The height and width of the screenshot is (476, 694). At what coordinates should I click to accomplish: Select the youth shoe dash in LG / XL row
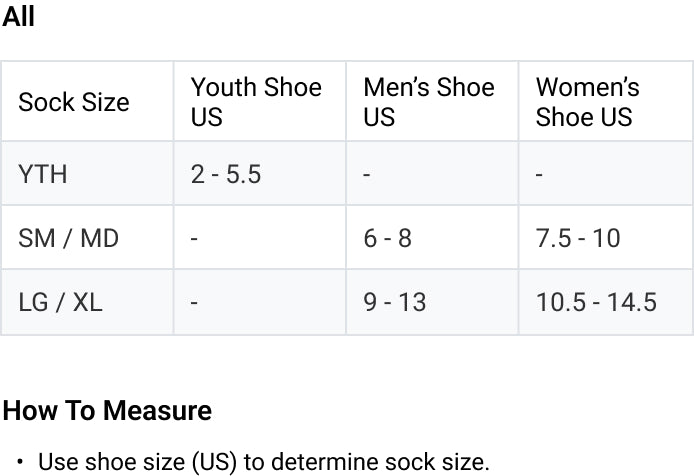(x=195, y=303)
